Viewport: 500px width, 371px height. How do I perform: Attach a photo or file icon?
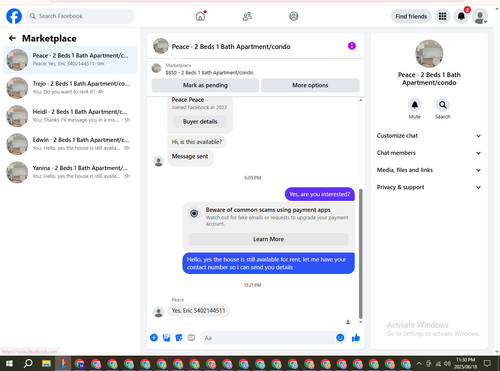[x=166, y=338]
